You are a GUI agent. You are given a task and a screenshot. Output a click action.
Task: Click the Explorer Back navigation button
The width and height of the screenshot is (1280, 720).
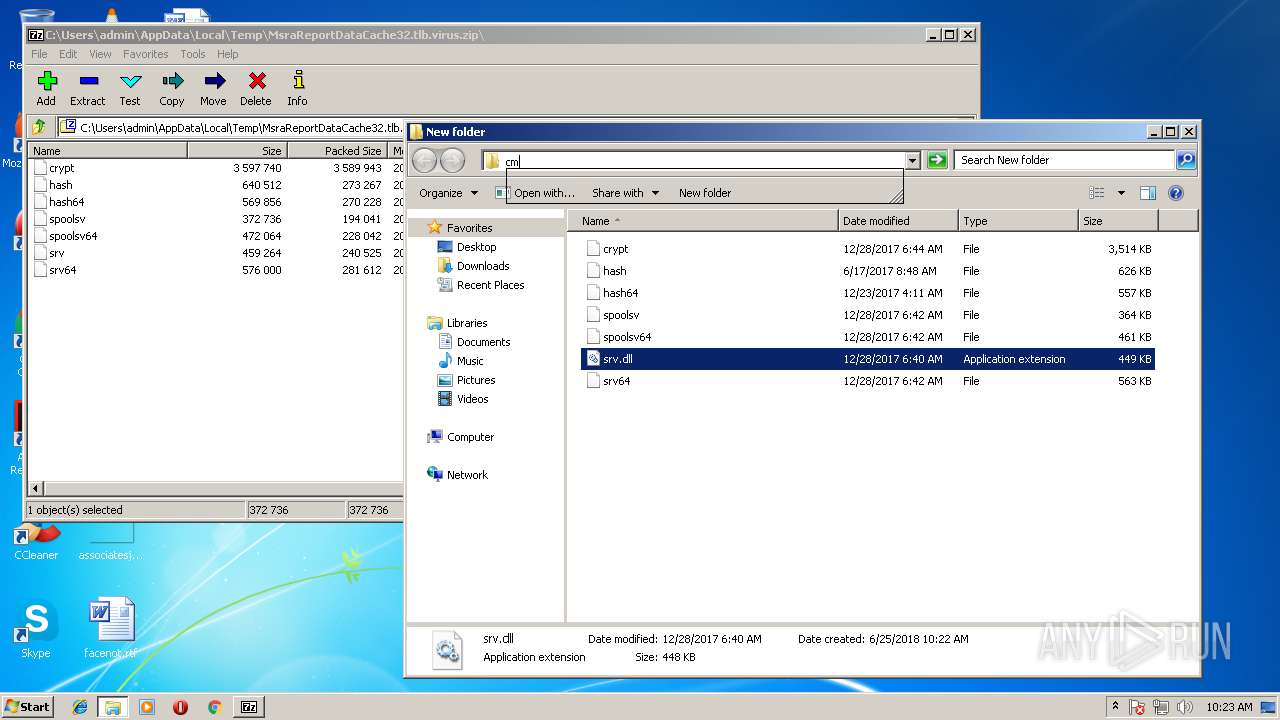point(424,160)
